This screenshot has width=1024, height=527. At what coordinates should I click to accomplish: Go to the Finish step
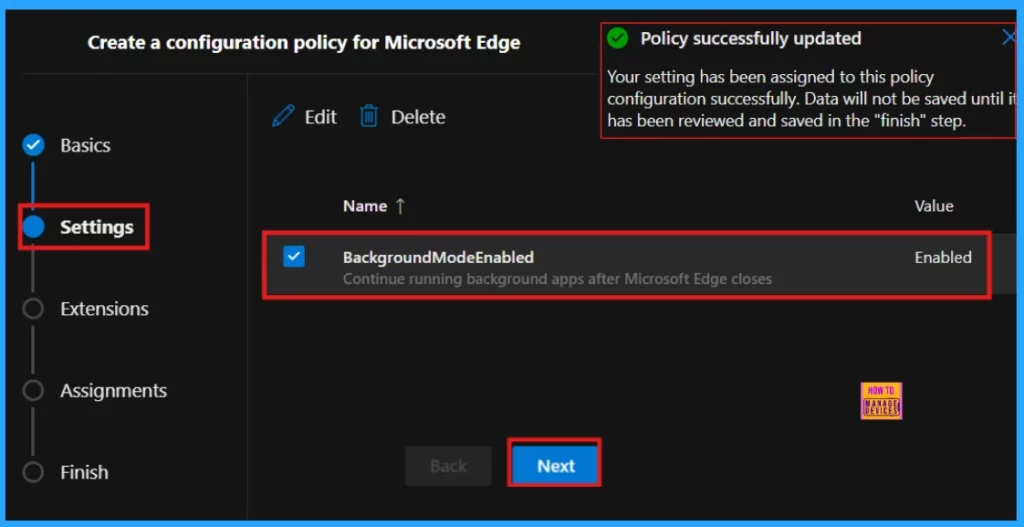click(84, 472)
